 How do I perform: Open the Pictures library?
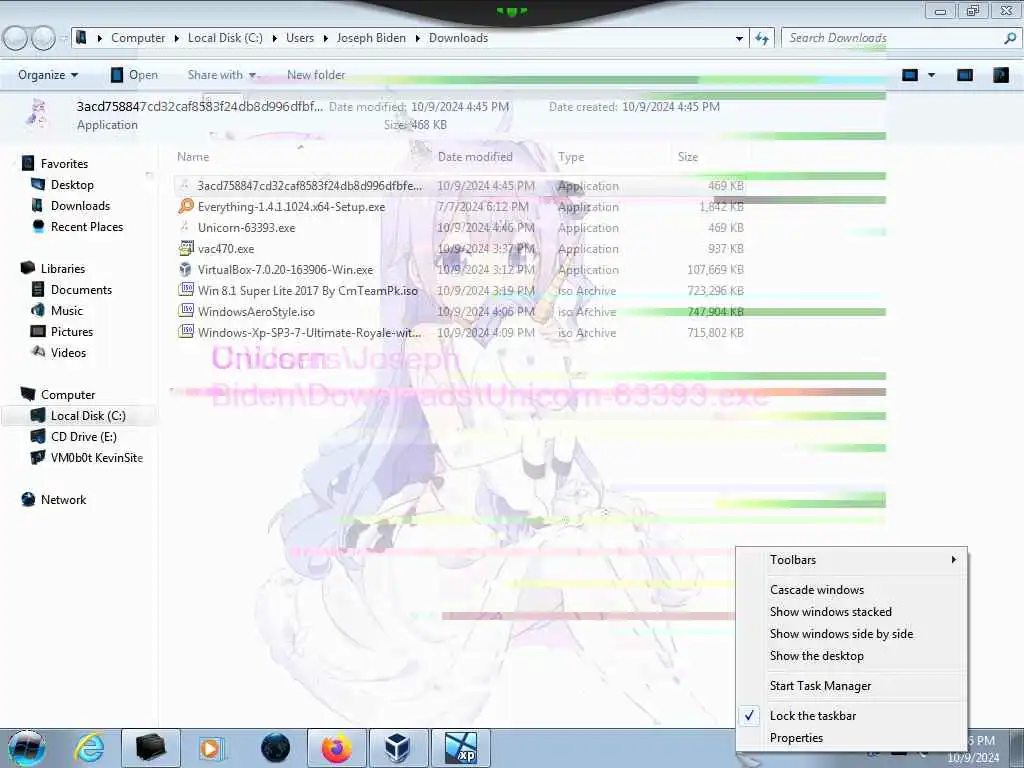[x=72, y=331]
